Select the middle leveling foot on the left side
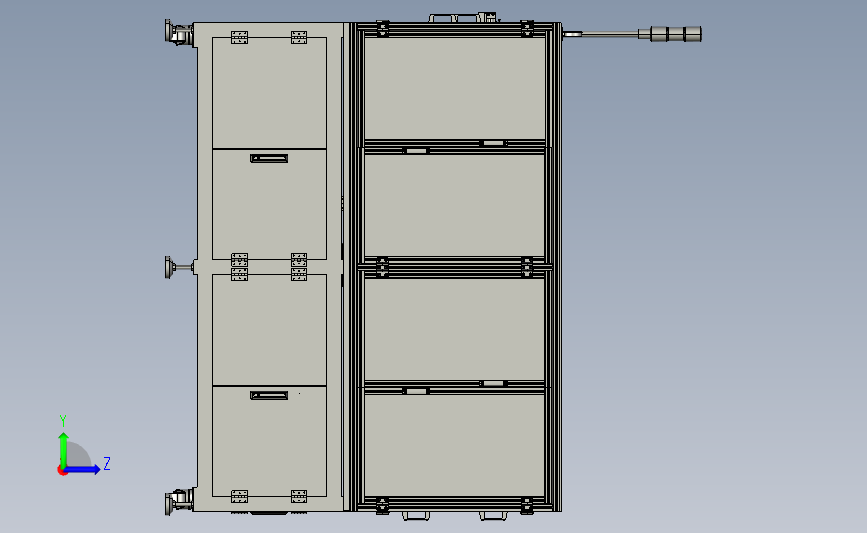The width and height of the screenshot is (867, 533). tap(179, 267)
